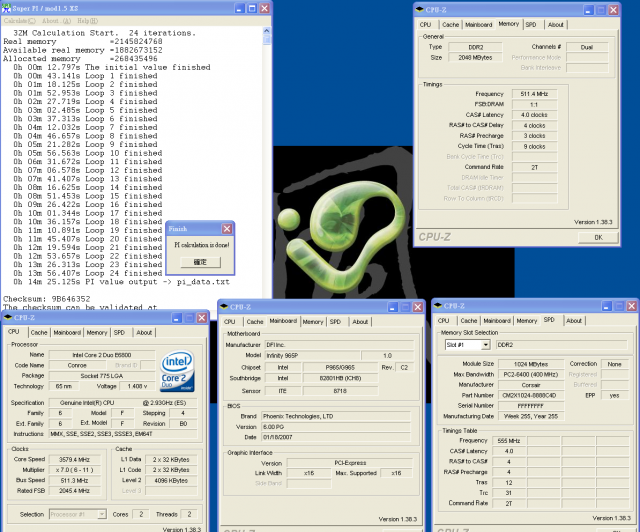The width and height of the screenshot is (640, 532).
Task: Click the Manufacturer Corsair field
Action: click(x=531, y=385)
